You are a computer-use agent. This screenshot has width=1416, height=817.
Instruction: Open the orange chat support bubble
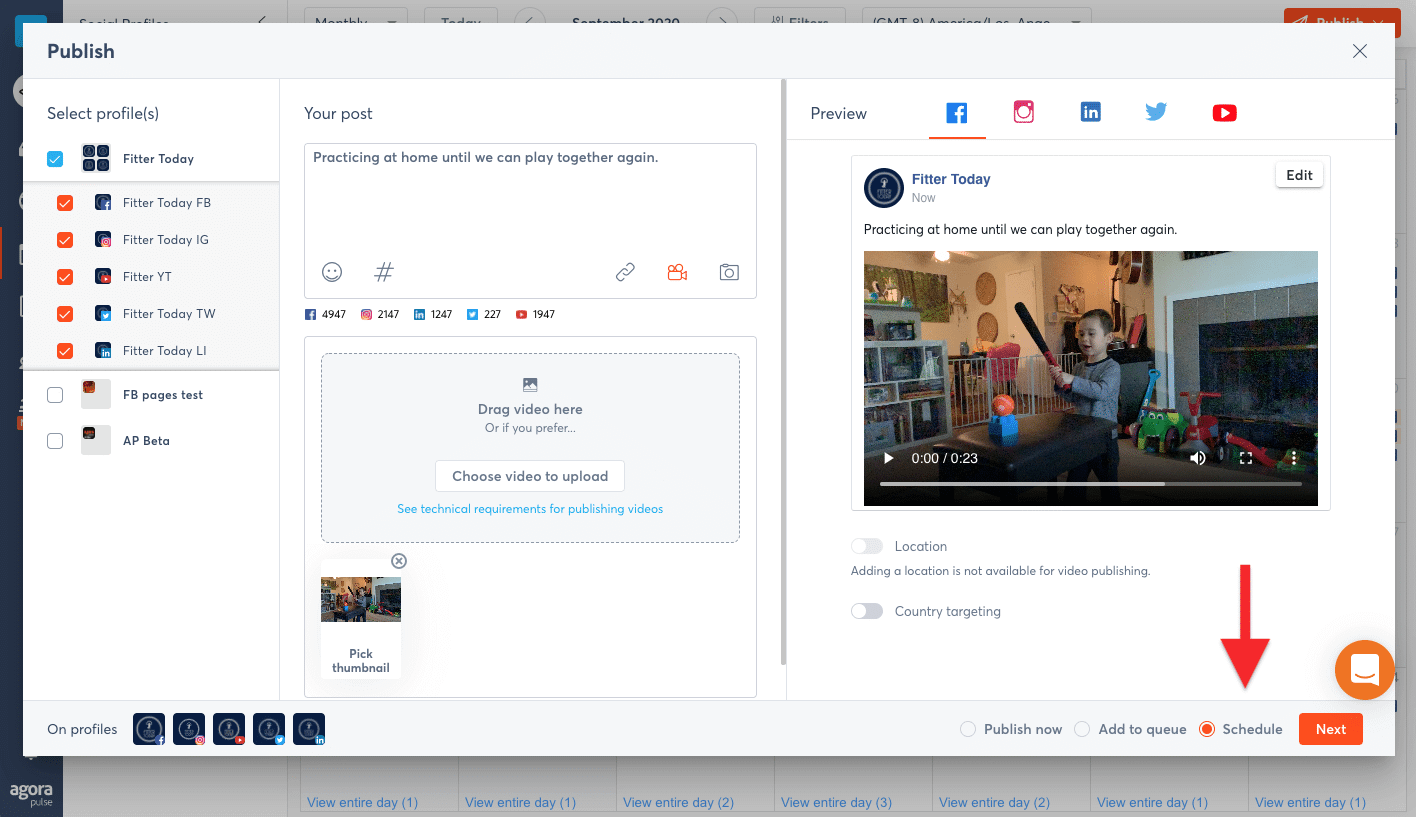[x=1364, y=669]
